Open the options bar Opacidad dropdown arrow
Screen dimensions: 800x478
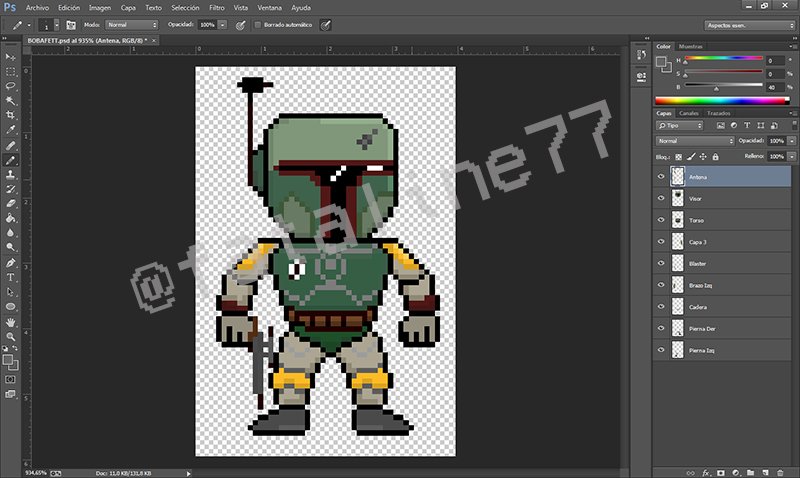pyautogui.click(x=223, y=24)
